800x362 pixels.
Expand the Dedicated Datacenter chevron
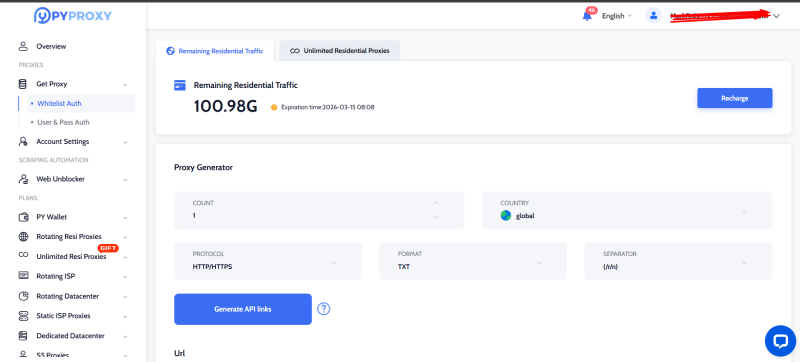[125, 337]
